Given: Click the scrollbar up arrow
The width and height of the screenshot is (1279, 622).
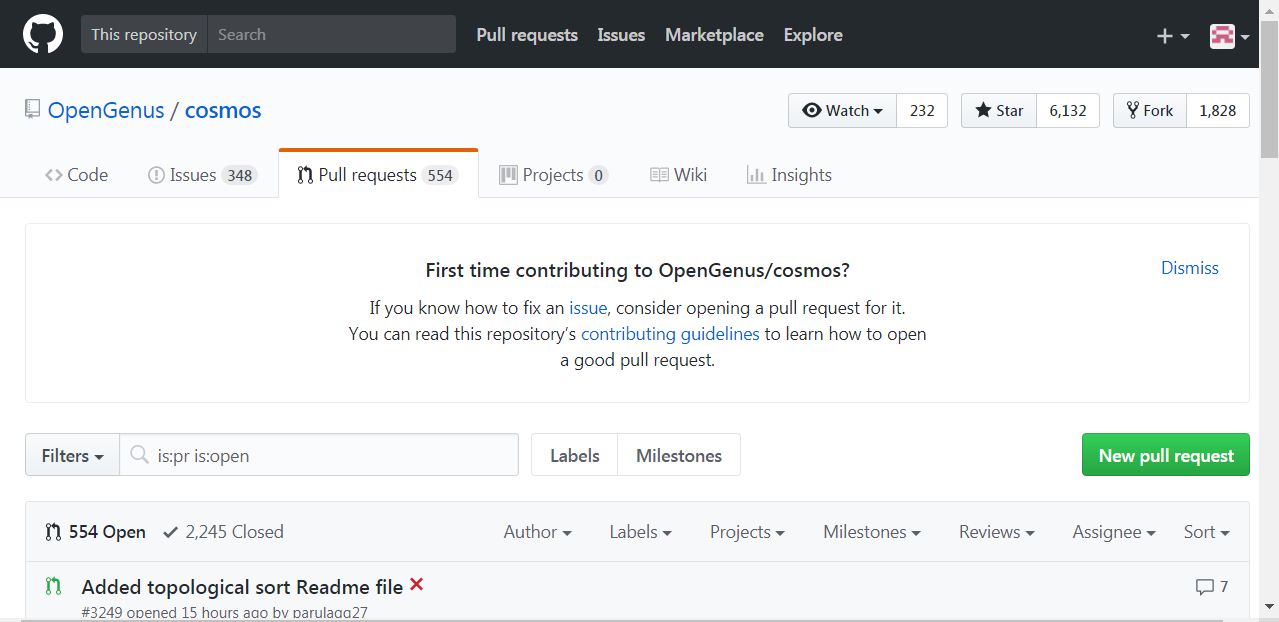Looking at the screenshot, I should tap(1269, 9).
